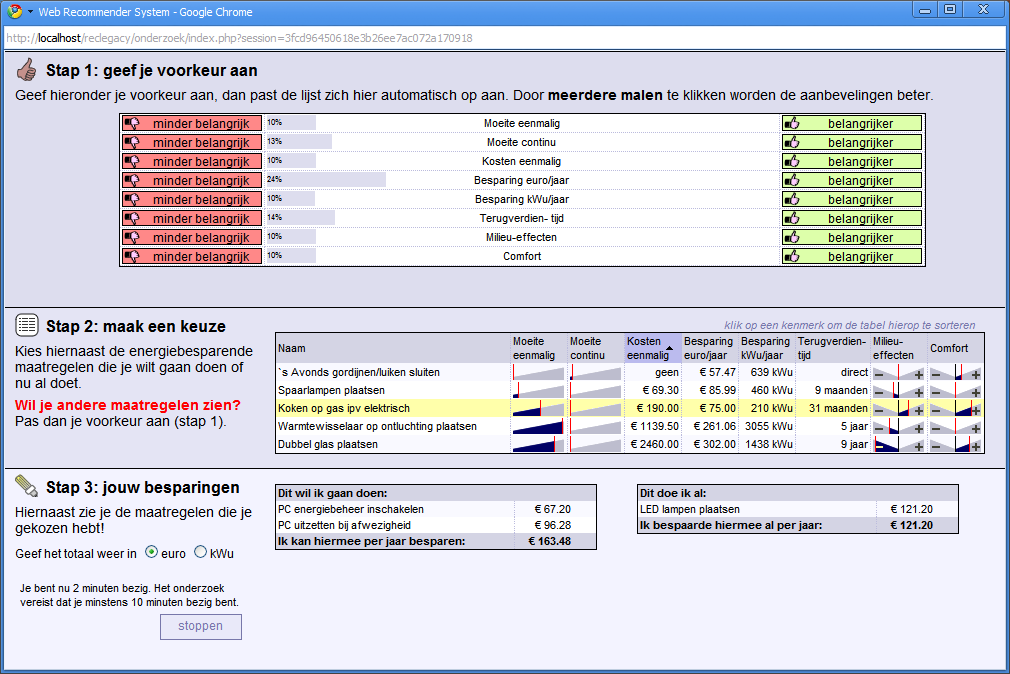Click thumbs-down icon for Moeite eenmalig

131,123
